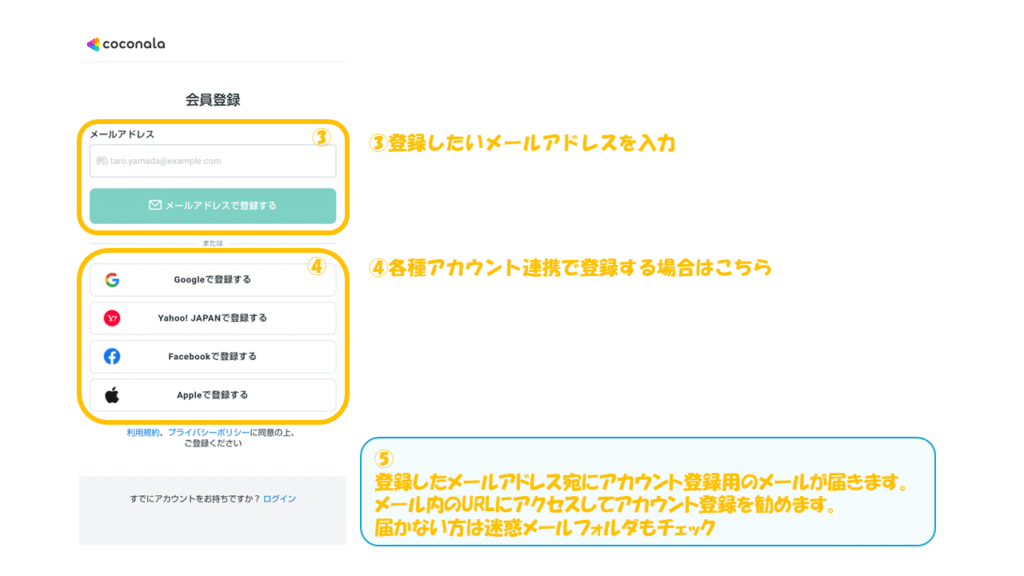Choose Googleで登録する
1024x576 pixels.
pyautogui.click(x=212, y=280)
